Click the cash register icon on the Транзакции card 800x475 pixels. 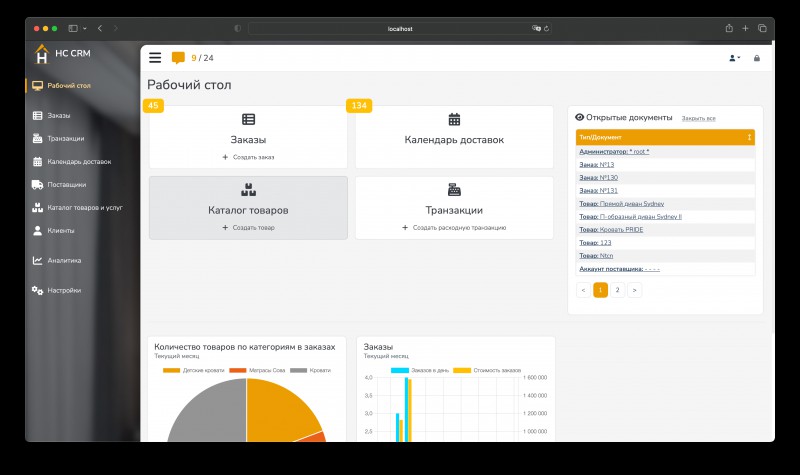[x=454, y=190]
